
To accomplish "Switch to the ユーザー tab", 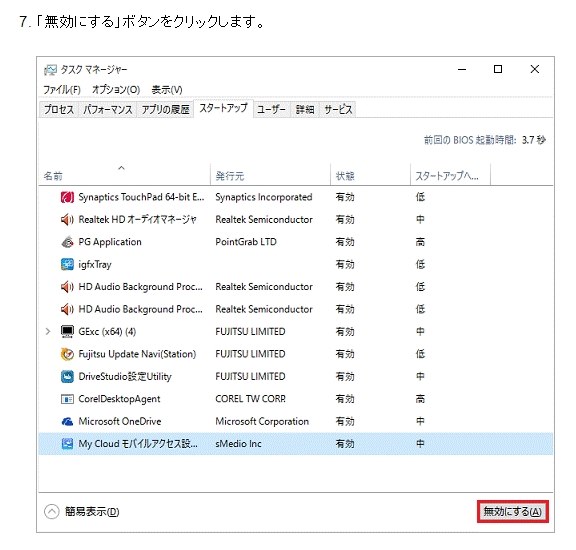I will click(x=271, y=109).
